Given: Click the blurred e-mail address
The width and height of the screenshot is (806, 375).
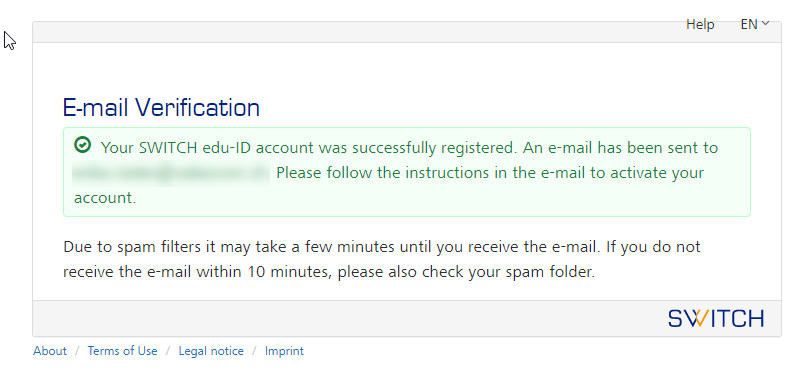Looking at the screenshot, I should tap(171, 173).
